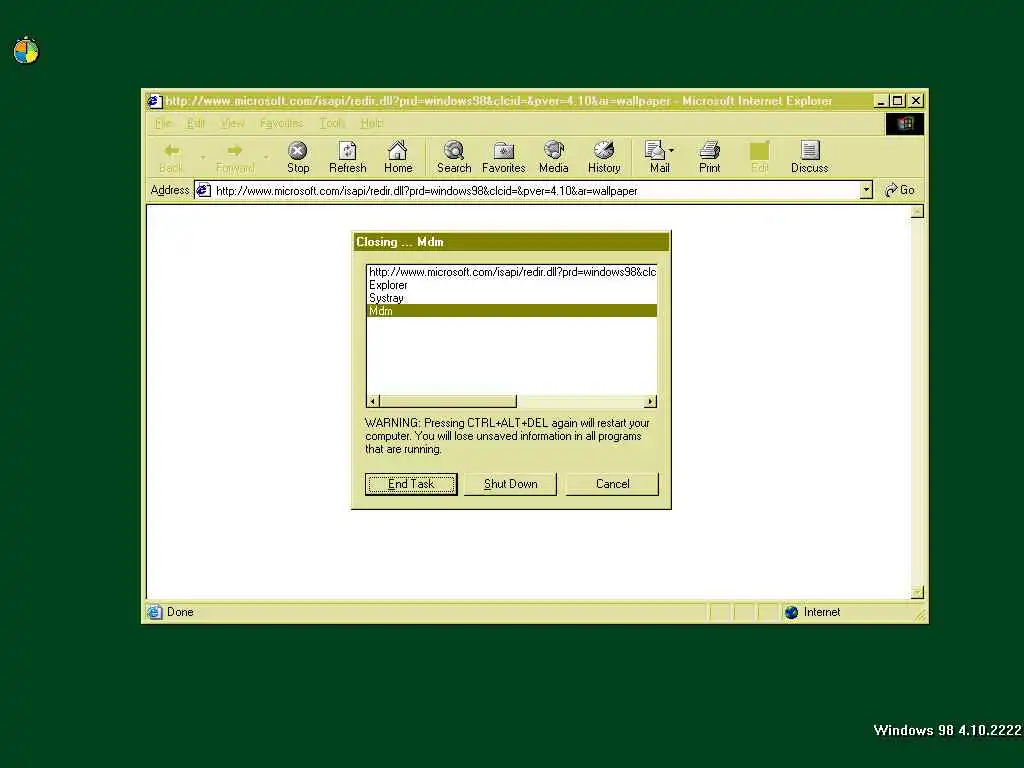Open the Help menu

[372, 123]
